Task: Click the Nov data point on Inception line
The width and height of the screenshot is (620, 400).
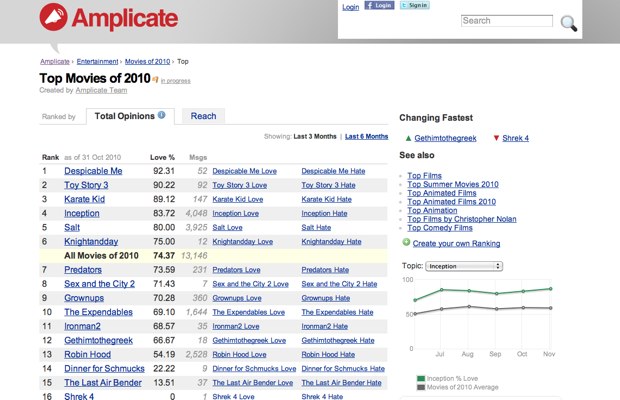Action: point(550,289)
